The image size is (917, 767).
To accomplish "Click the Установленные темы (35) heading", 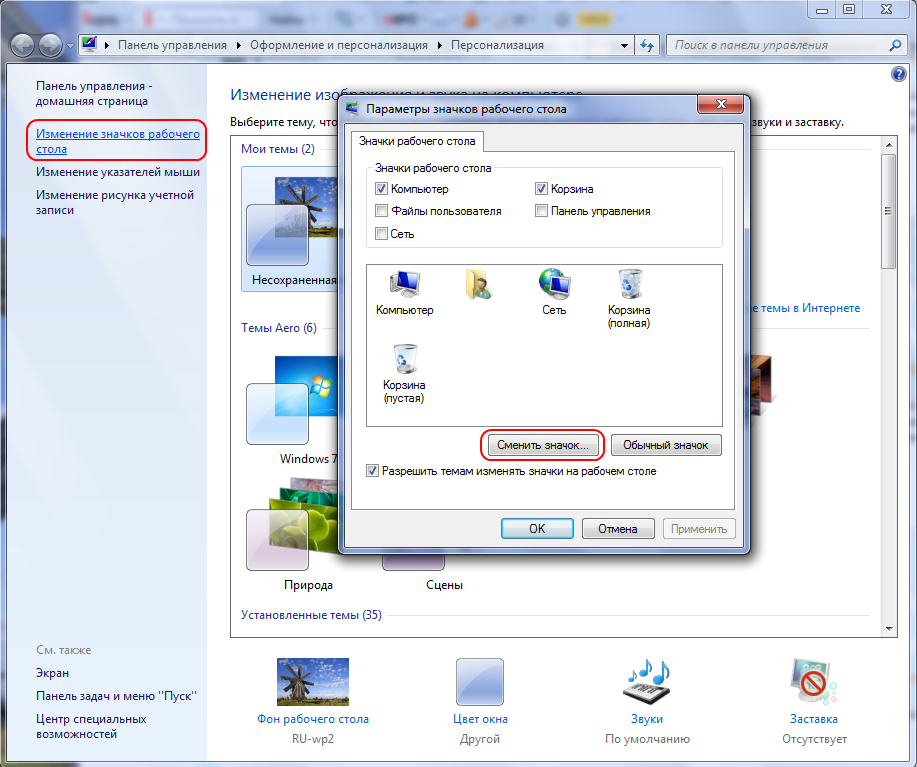I will tap(311, 615).
